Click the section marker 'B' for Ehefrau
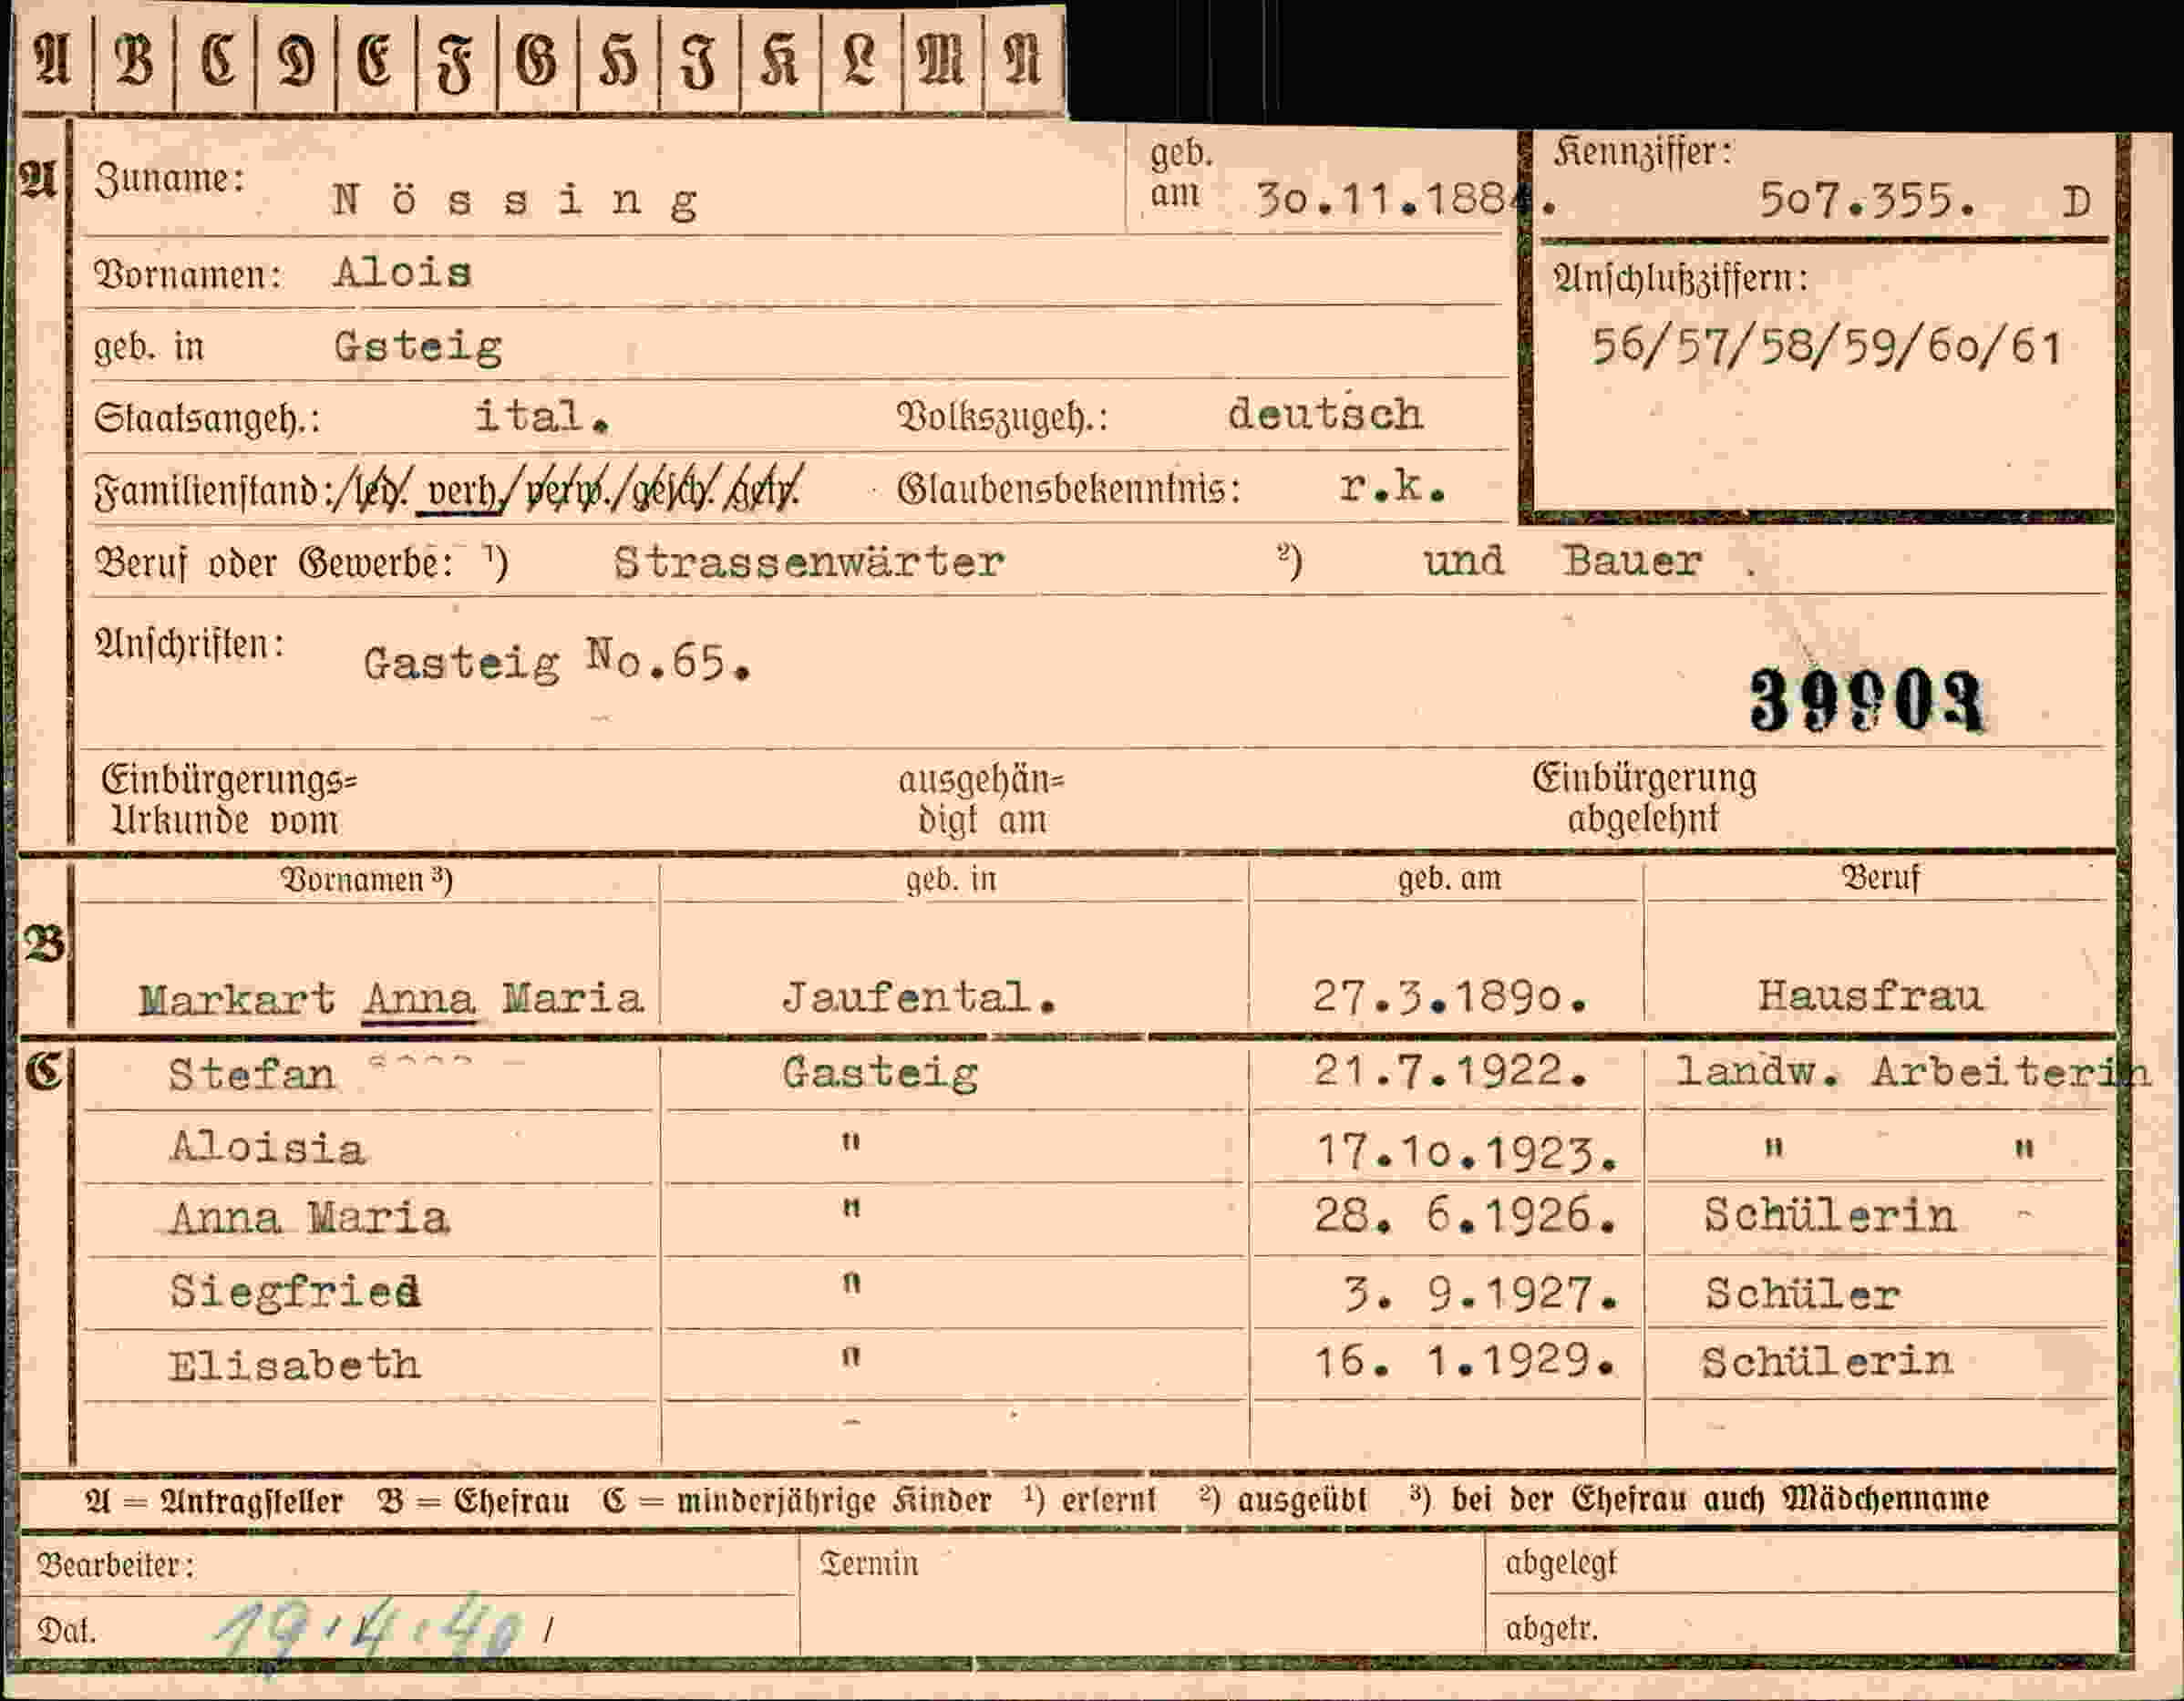 [x=45, y=944]
